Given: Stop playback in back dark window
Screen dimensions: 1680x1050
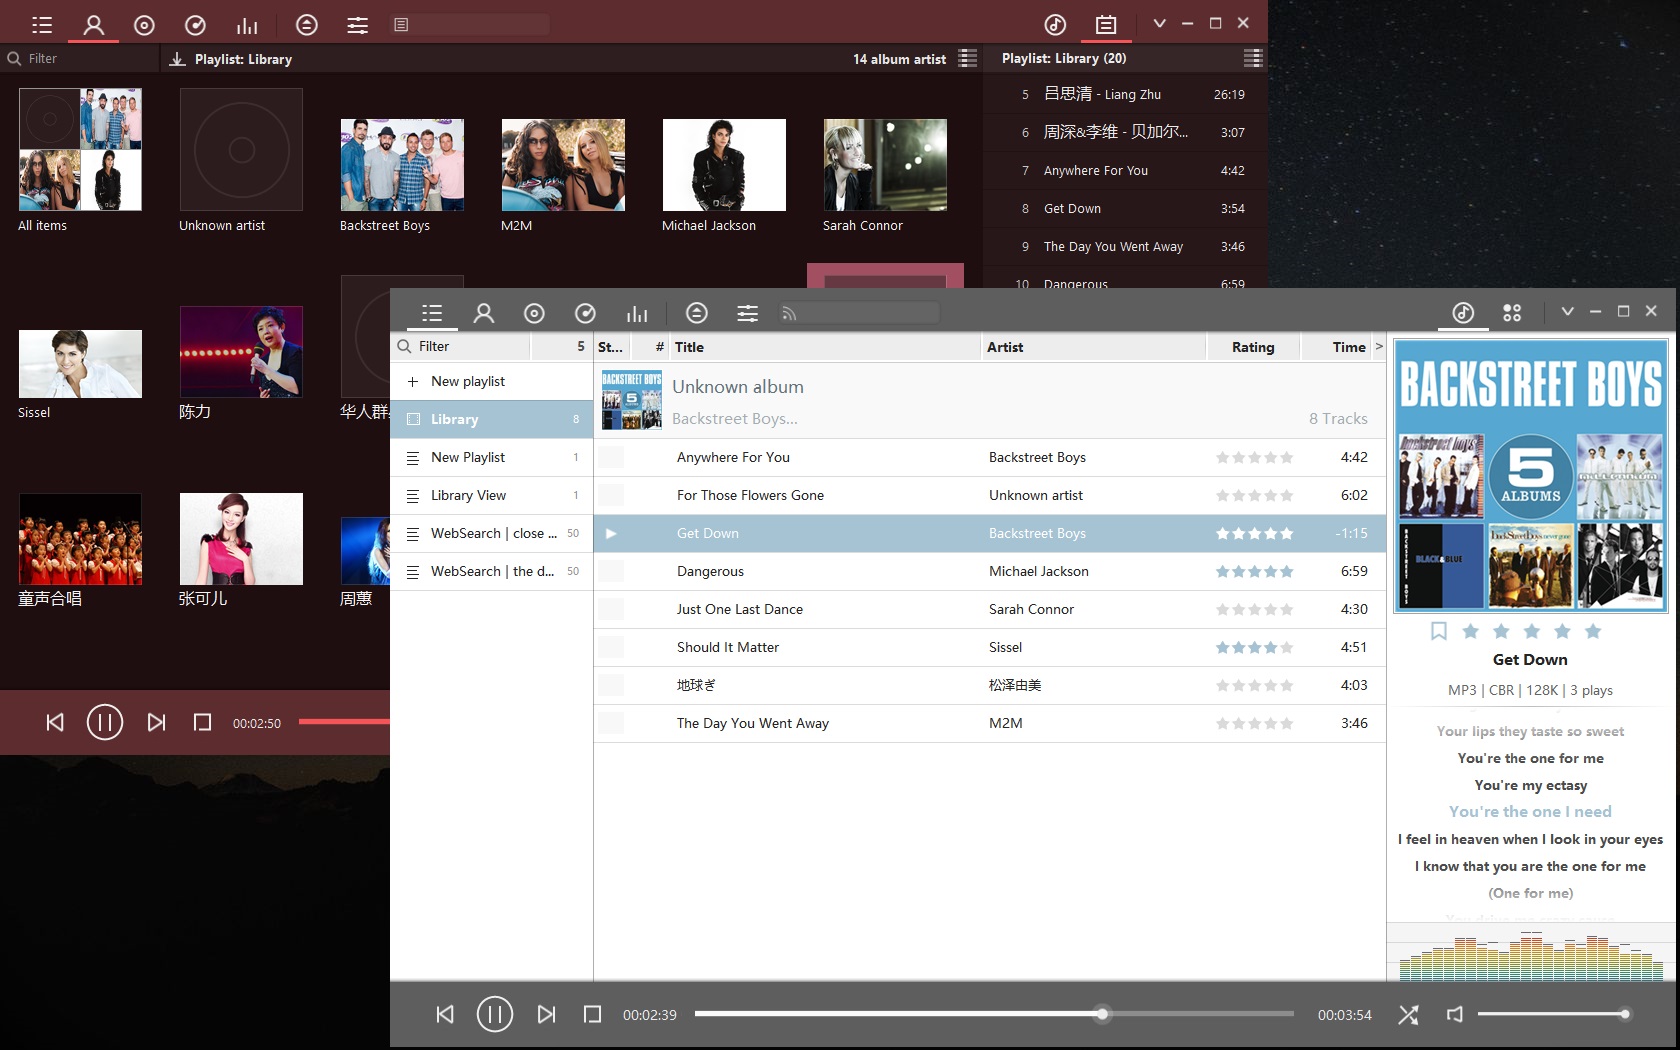Looking at the screenshot, I should coord(202,722).
